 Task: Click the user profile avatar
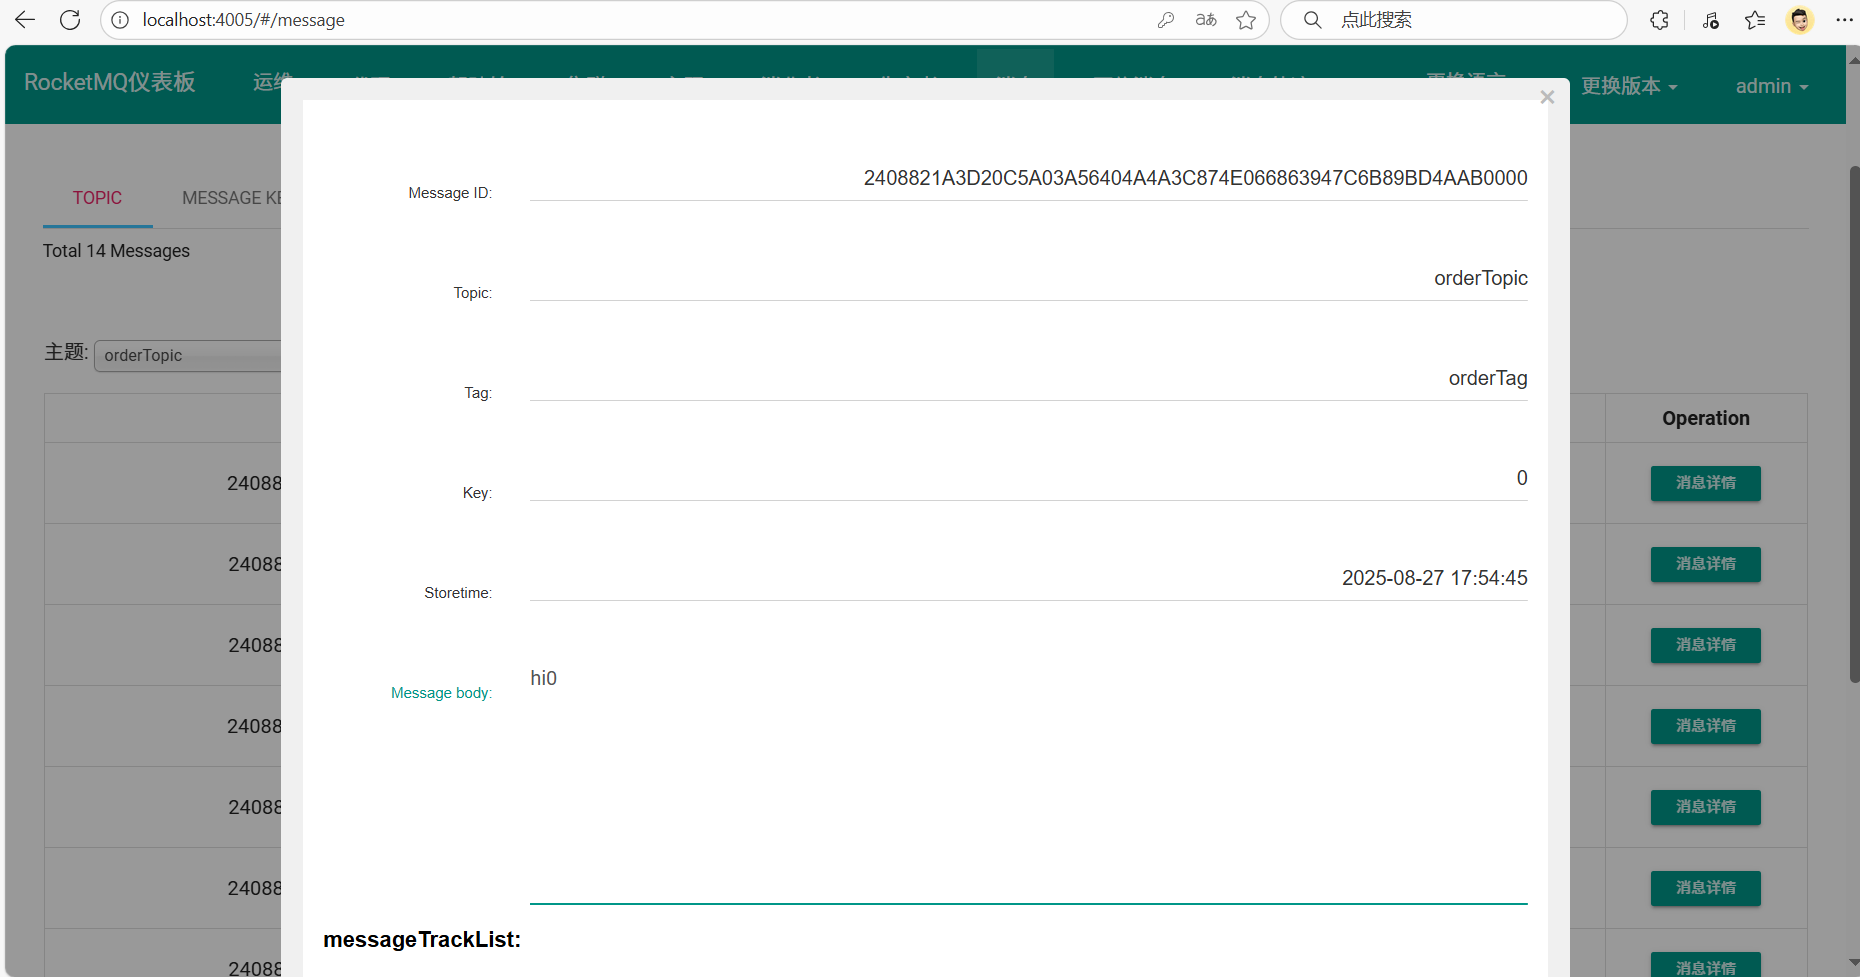click(1800, 20)
